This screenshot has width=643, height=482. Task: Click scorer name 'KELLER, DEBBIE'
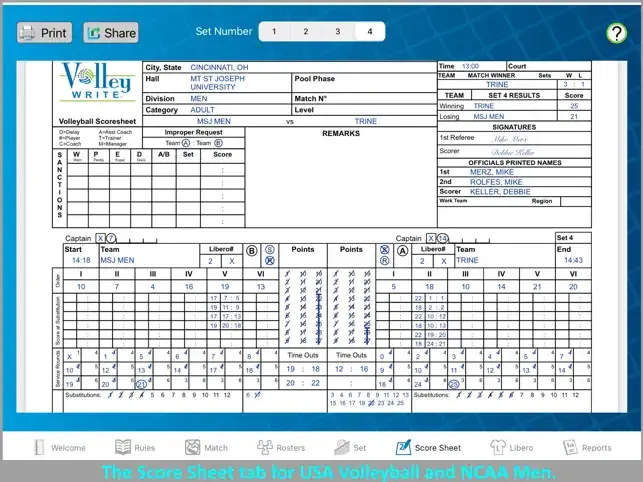(x=500, y=192)
